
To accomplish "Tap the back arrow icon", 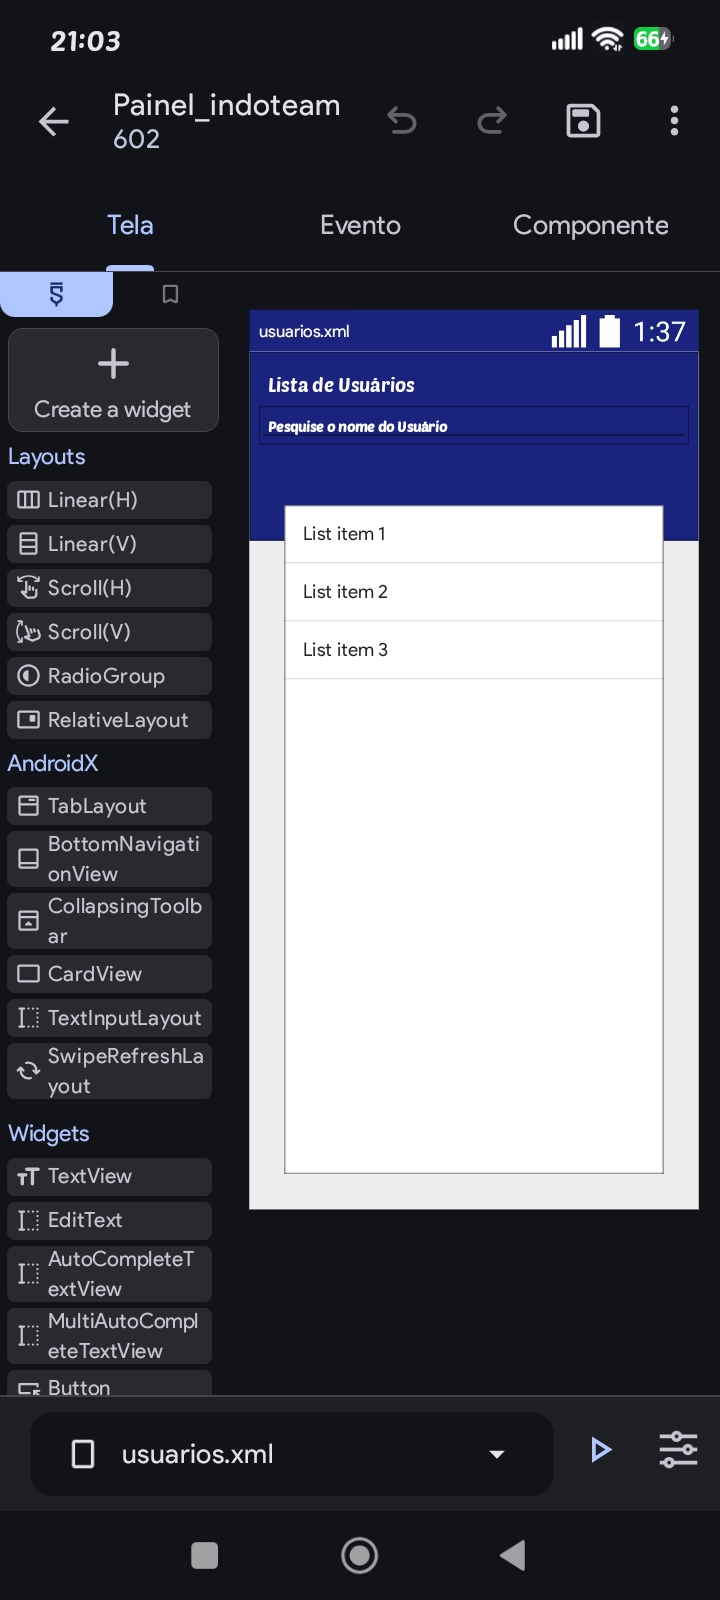I will [x=54, y=122].
